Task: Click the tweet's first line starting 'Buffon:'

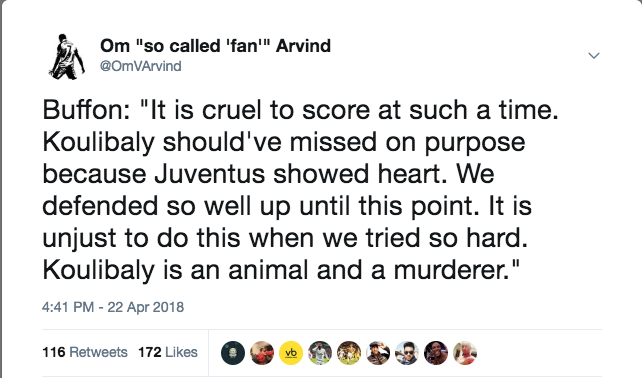Action: click(301, 111)
